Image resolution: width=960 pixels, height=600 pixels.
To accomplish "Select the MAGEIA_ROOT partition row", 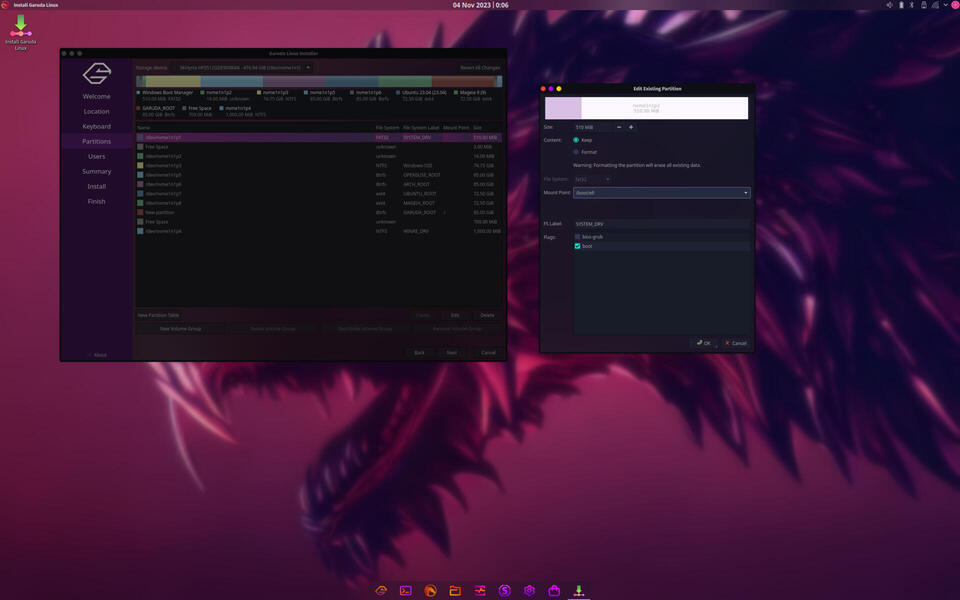I will click(x=319, y=203).
